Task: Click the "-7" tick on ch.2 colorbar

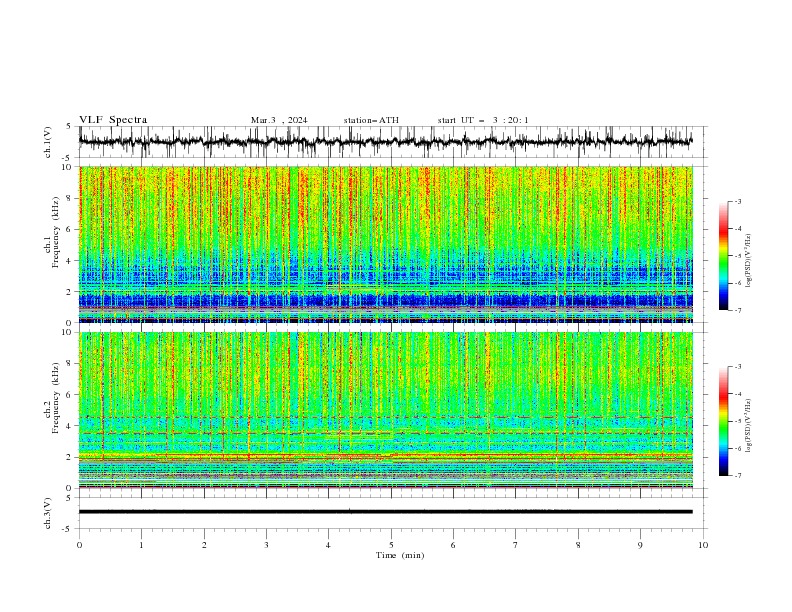Action: 738,476
